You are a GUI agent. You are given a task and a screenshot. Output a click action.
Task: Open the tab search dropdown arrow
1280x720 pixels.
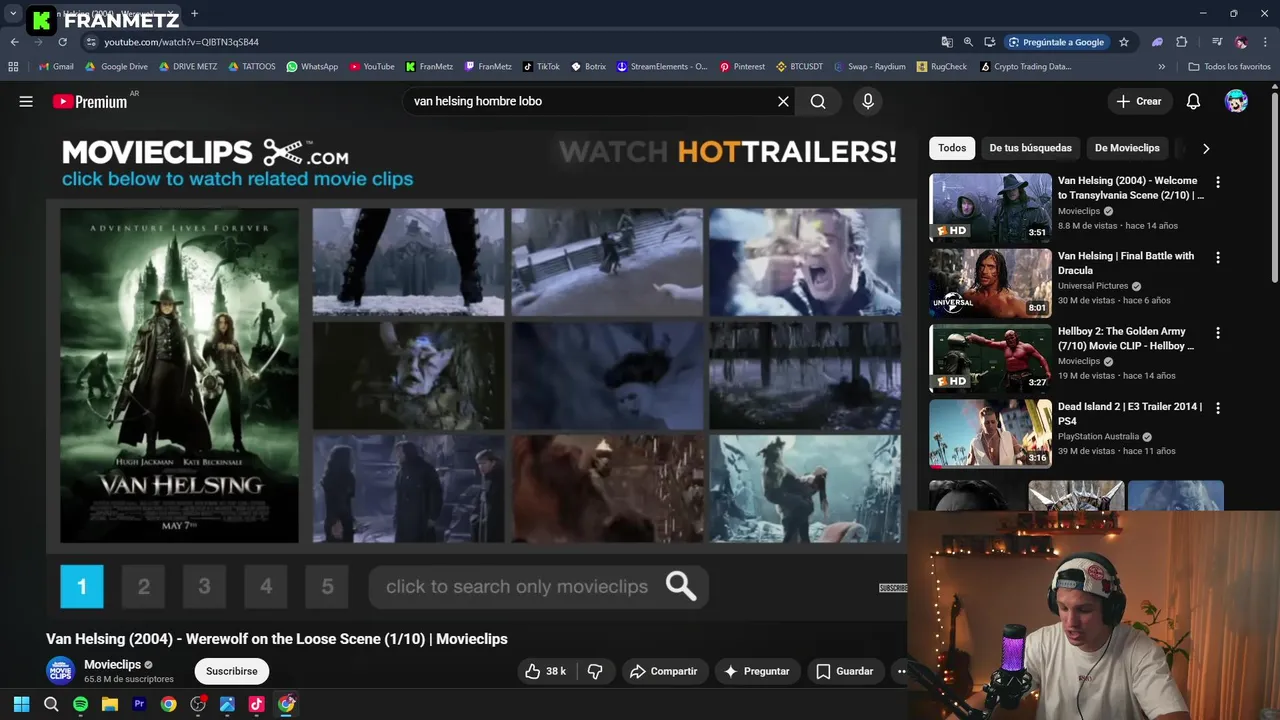point(13,14)
